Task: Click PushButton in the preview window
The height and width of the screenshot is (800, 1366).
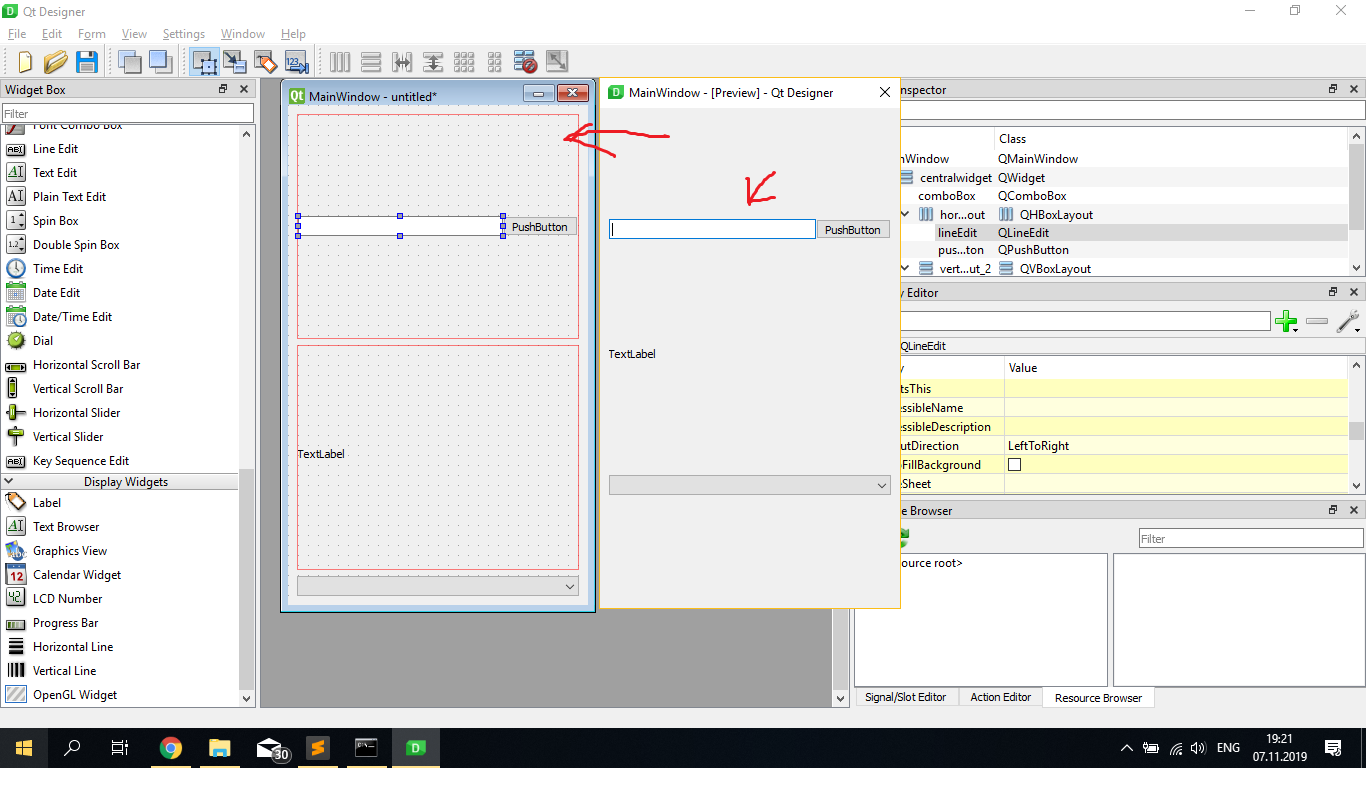Action: tap(853, 230)
